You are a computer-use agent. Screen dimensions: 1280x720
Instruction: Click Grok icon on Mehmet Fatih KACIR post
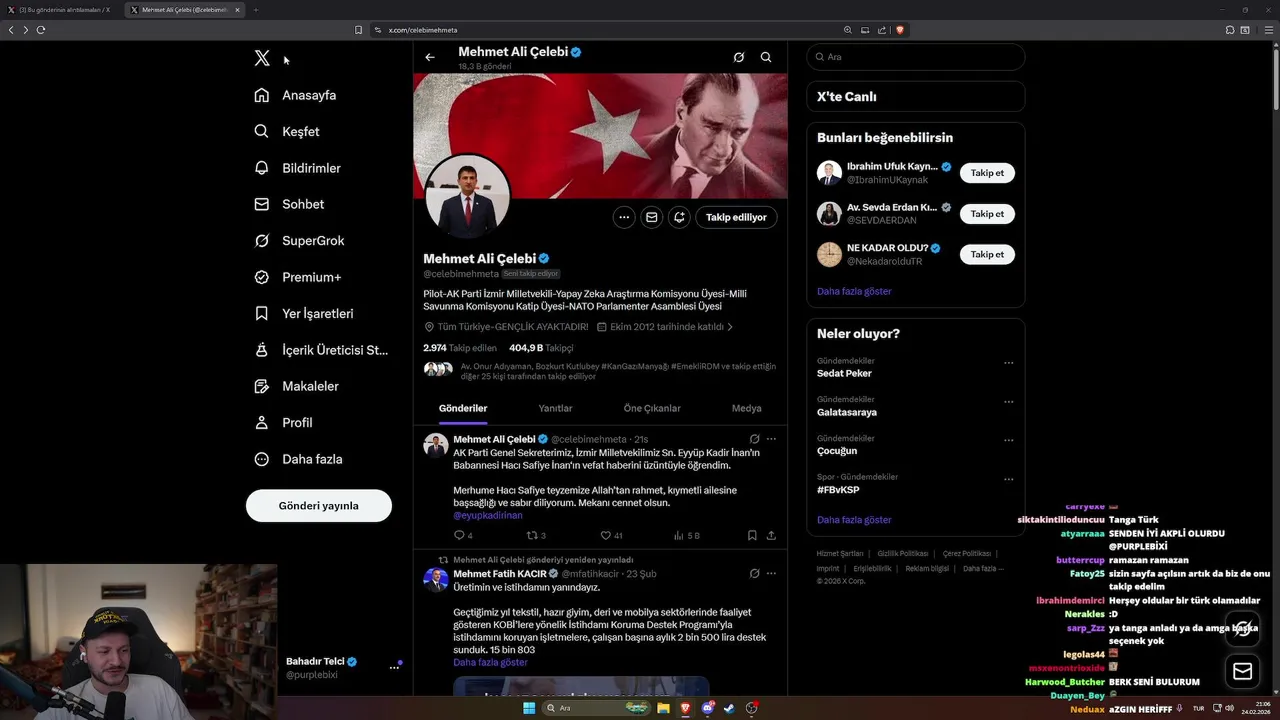click(x=755, y=574)
